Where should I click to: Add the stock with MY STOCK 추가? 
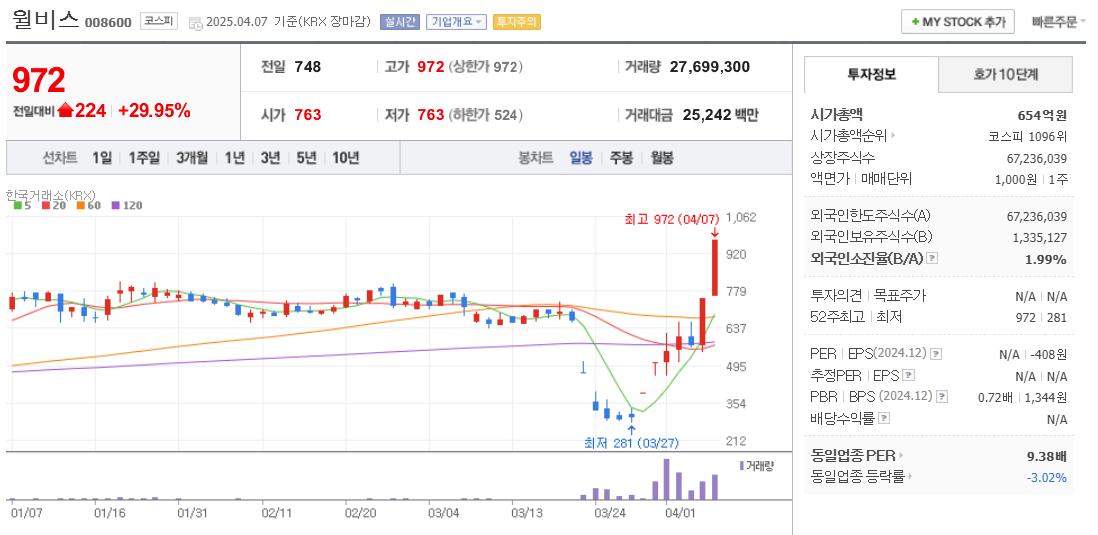(x=957, y=22)
